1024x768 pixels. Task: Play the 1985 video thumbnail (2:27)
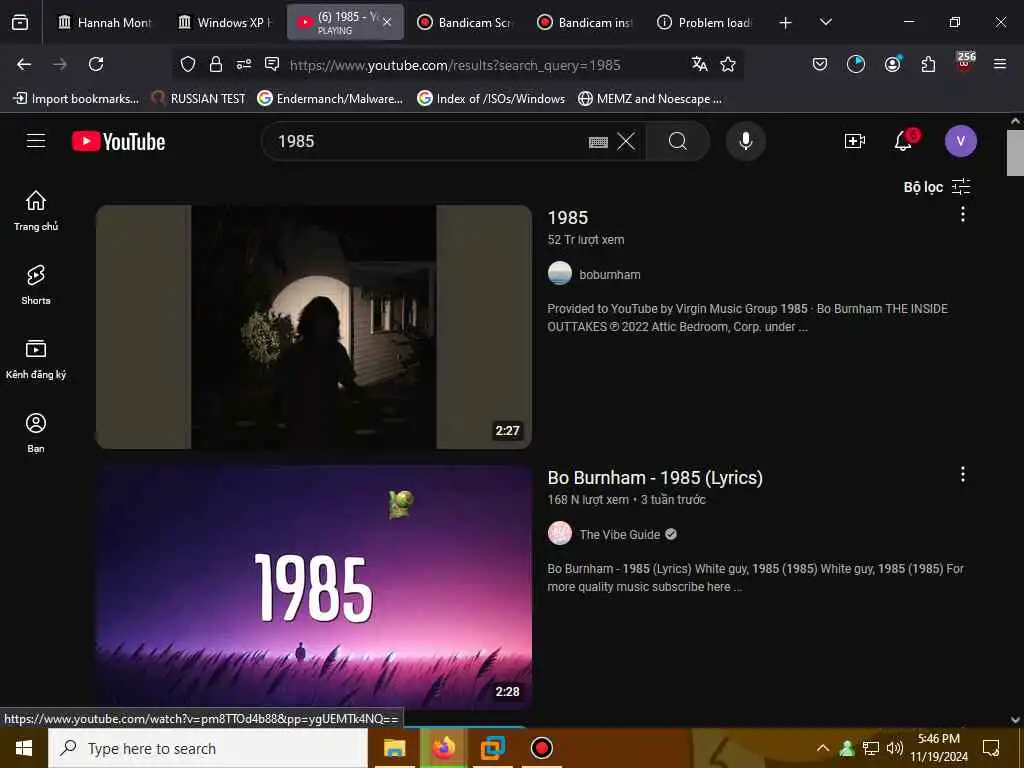click(314, 327)
